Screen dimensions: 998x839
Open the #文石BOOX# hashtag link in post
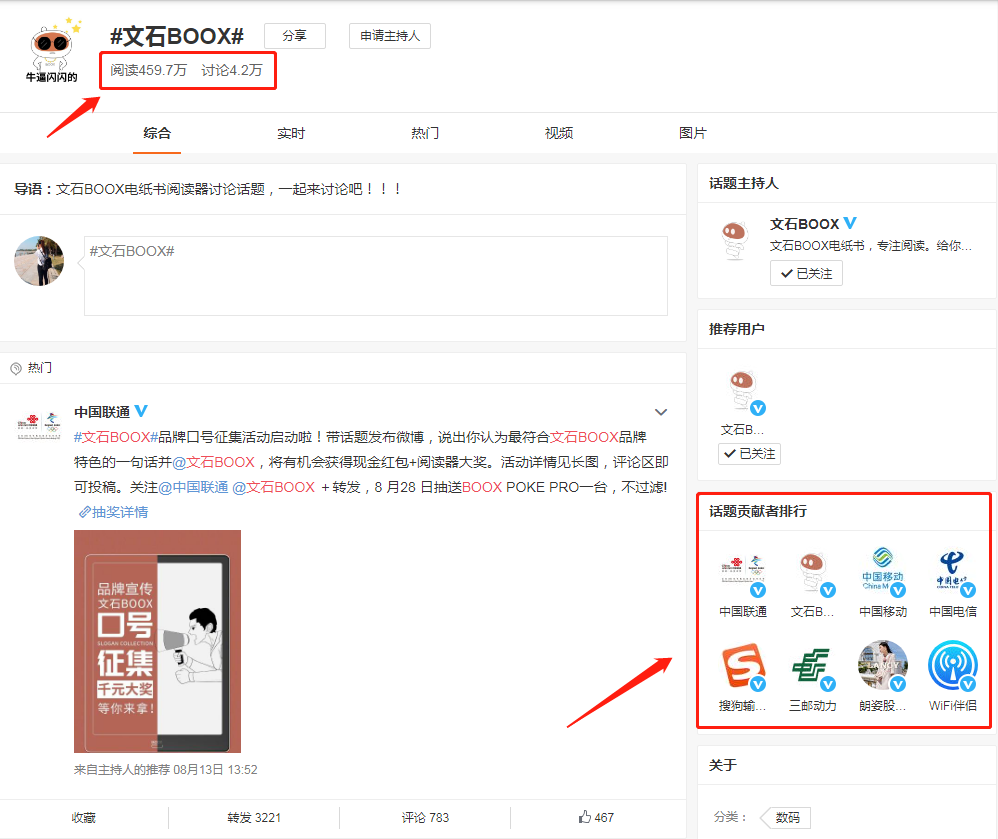tap(116, 437)
